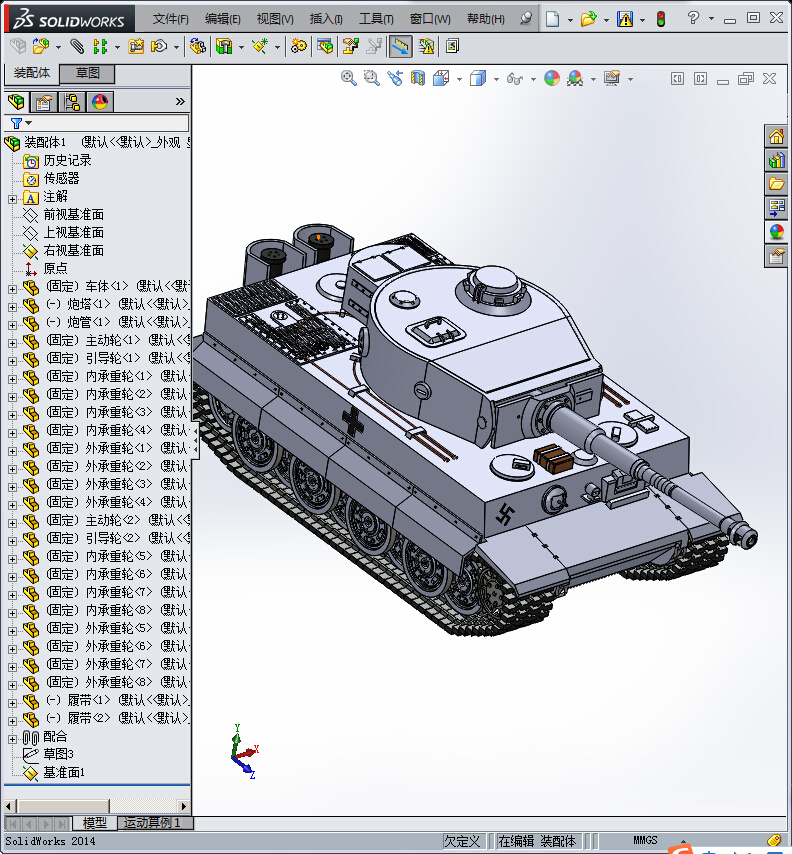The image size is (792, 854).
Task: Click the Reference Geometry icon
Action: click(260, 46)
